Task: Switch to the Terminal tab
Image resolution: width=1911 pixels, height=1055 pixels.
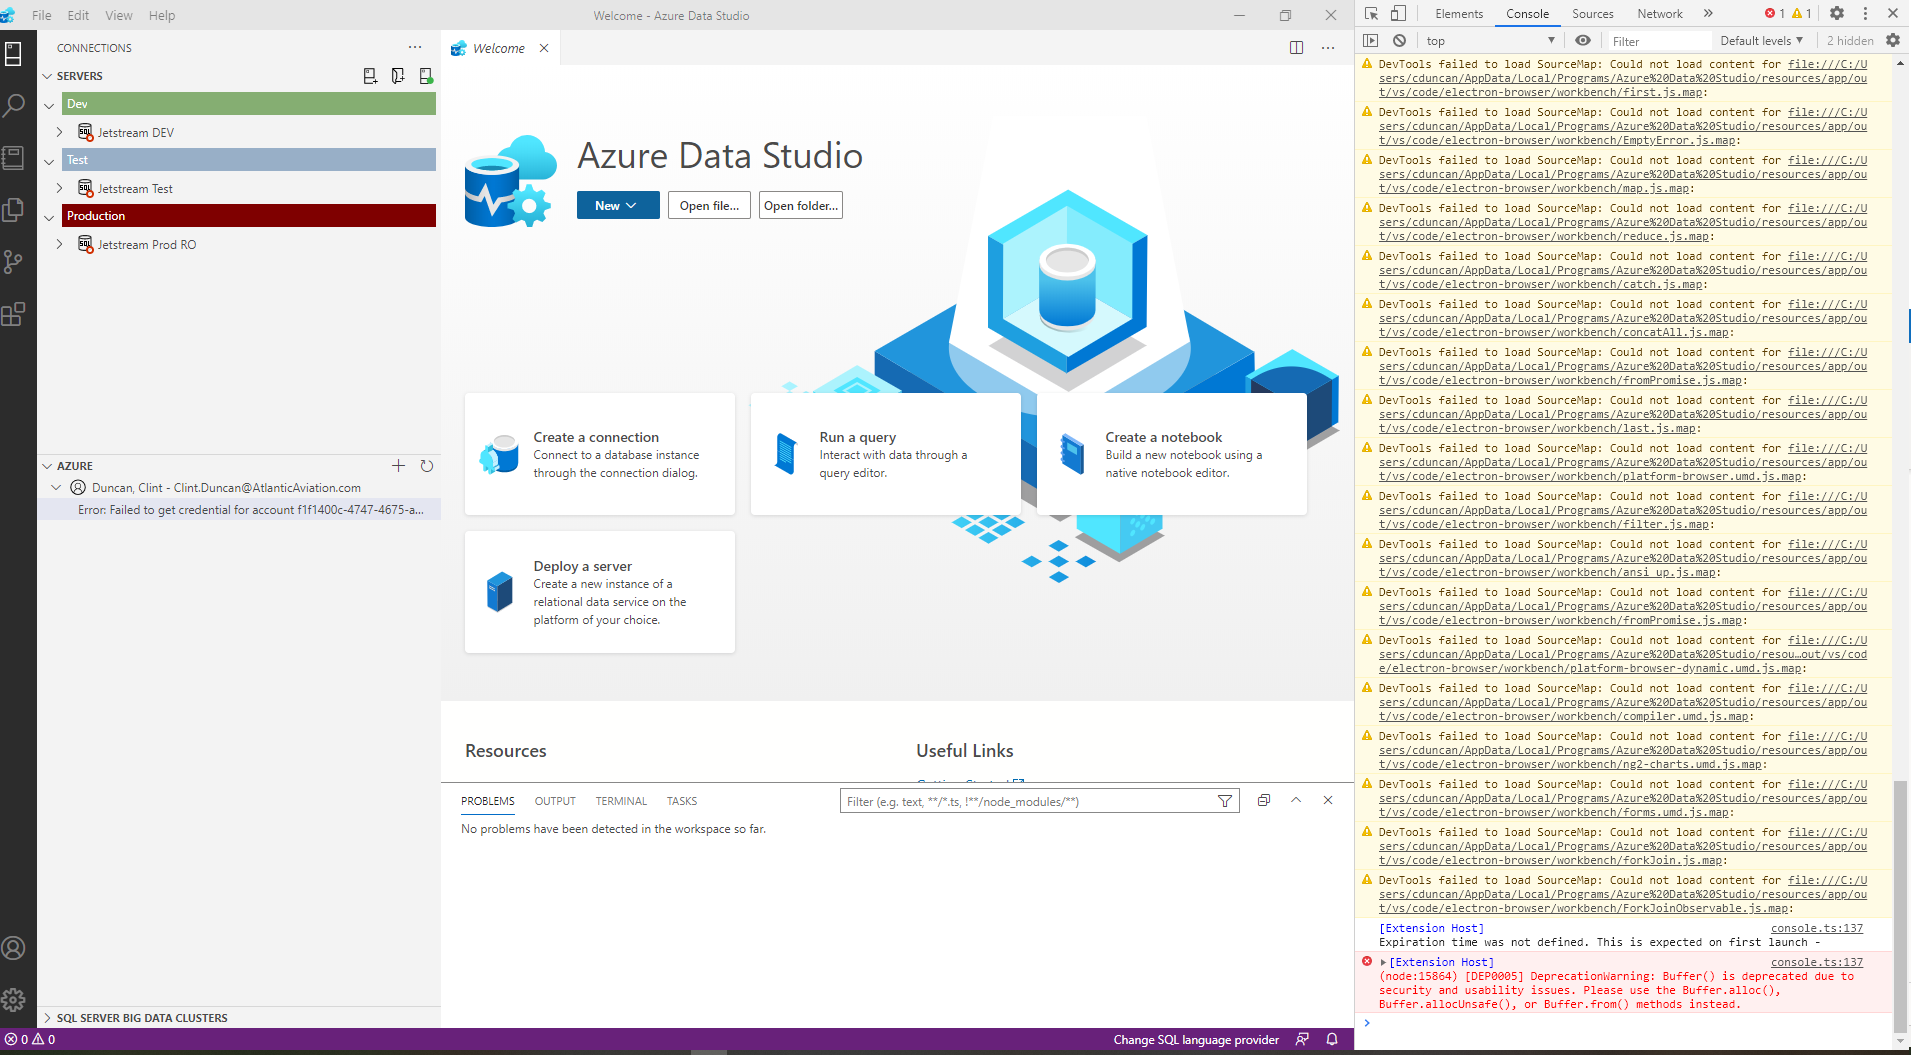Action: coord(620,801)
